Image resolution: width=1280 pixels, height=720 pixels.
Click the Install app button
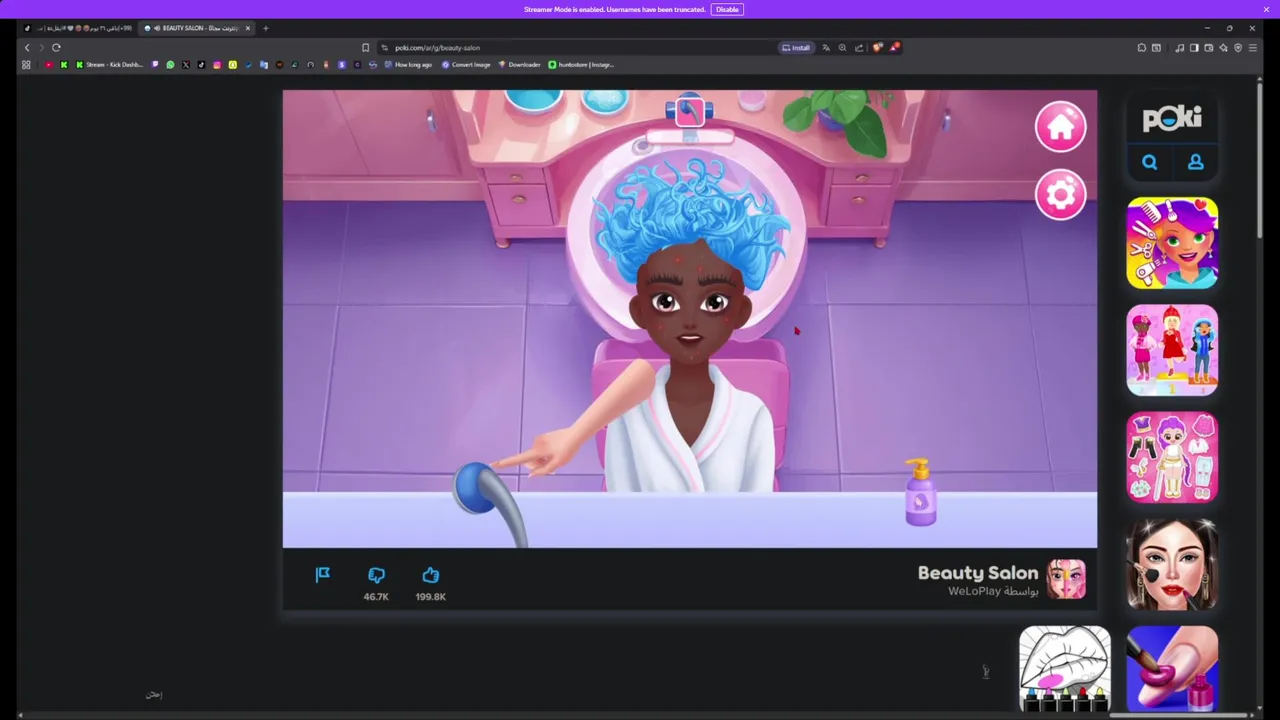click(x=796, y=47)
